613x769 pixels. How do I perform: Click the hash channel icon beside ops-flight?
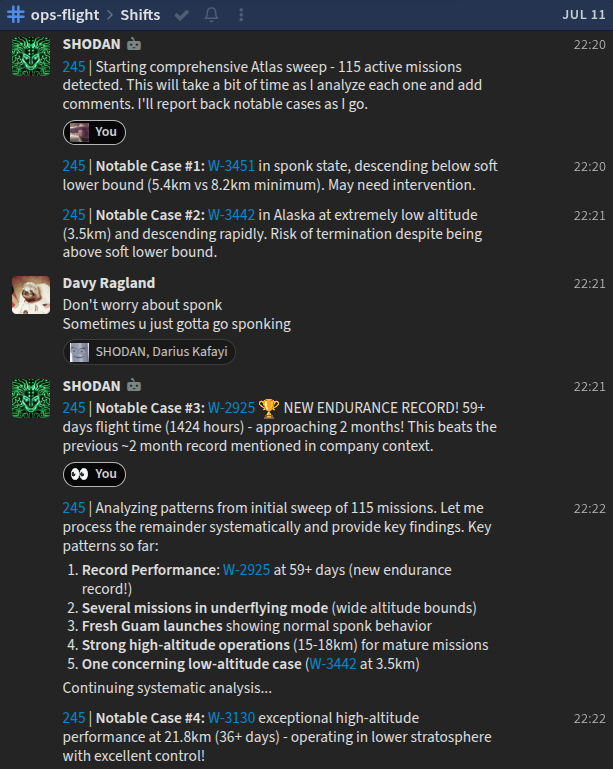tap(16, 15)
